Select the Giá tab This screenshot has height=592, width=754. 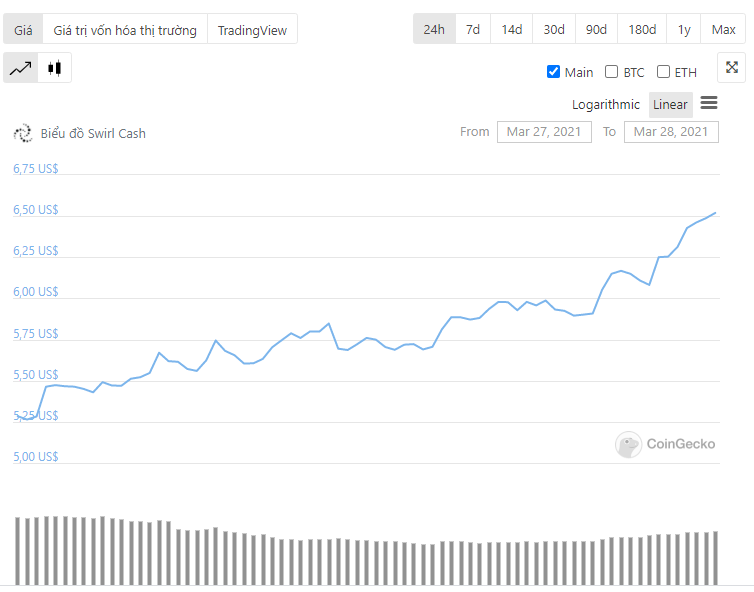23,30
